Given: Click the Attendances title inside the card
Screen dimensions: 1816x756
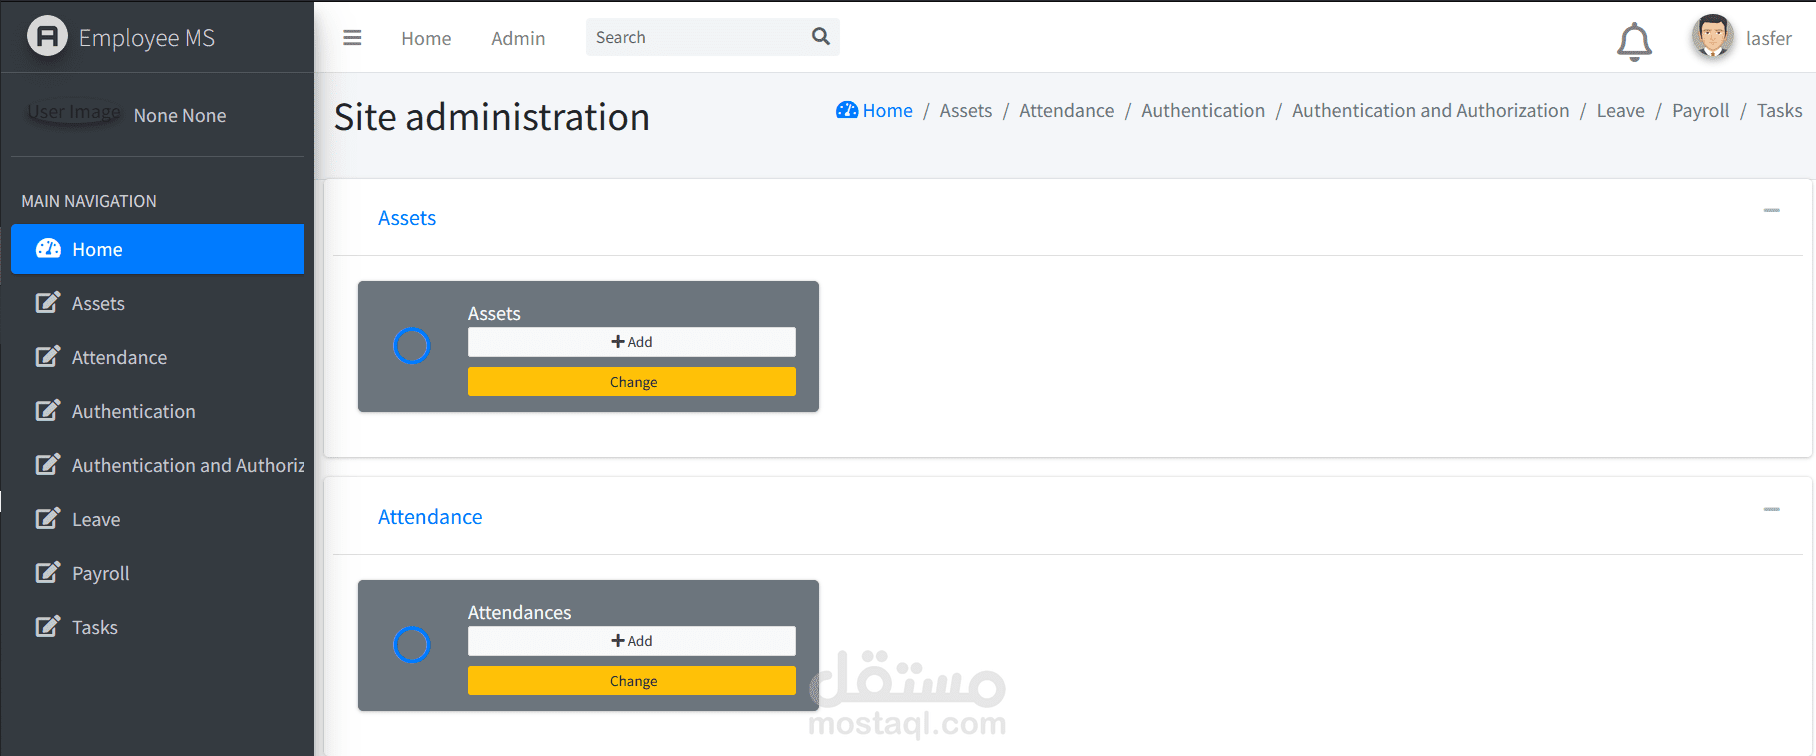Looking at the screenshot, I should pos(519,612).
